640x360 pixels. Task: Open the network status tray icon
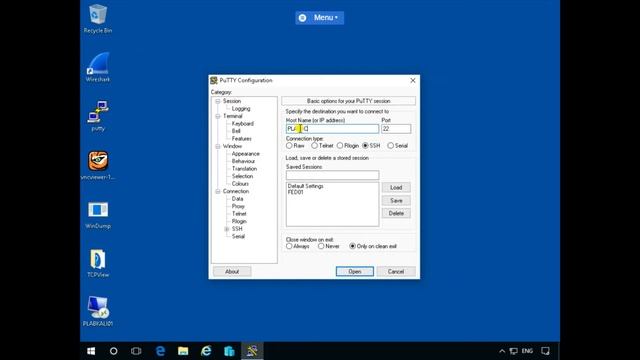(514, 351)
